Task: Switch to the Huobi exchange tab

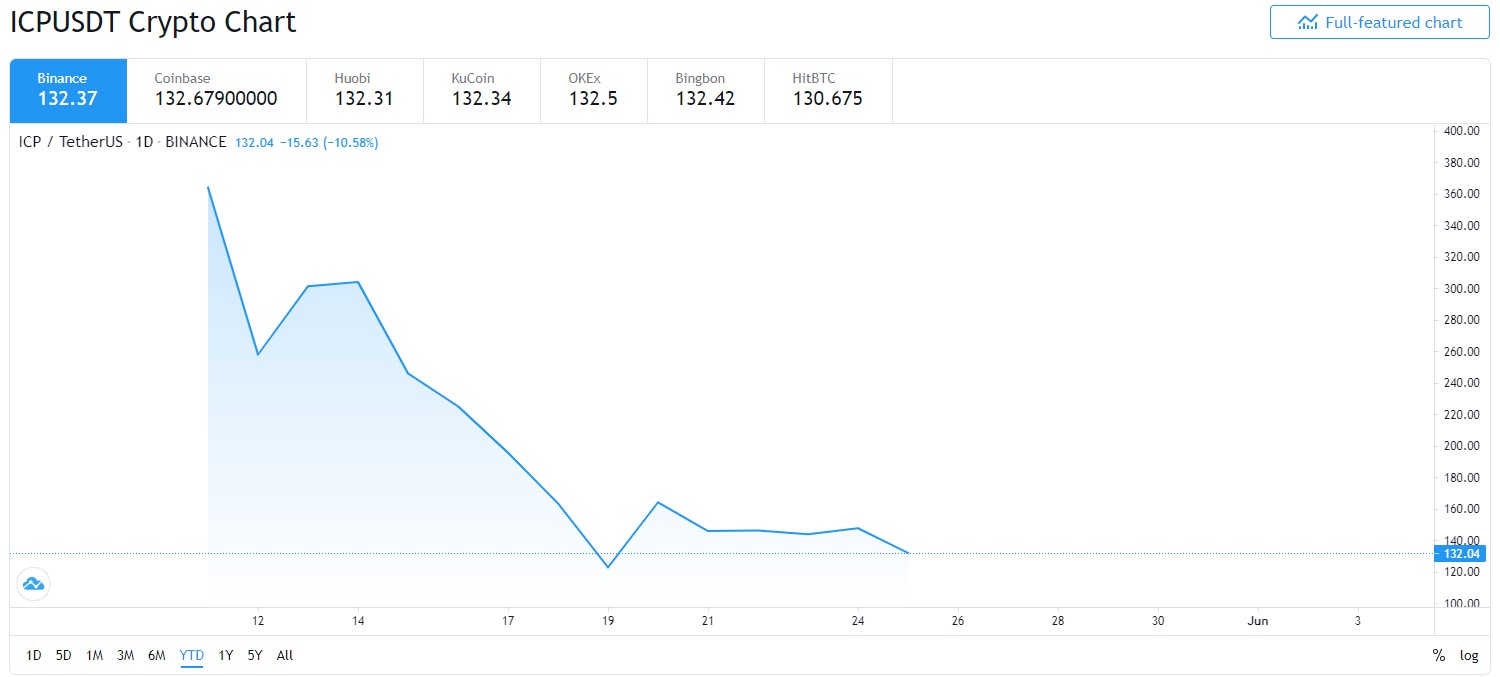Action: [x=365, y=91]
